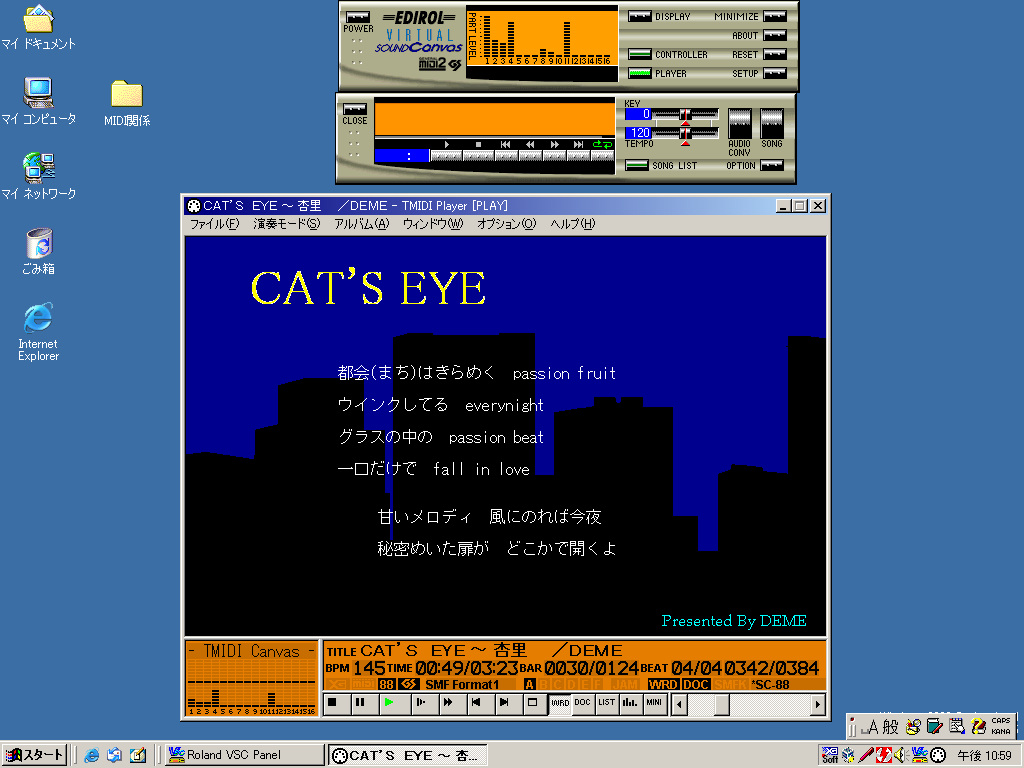
Task: Toggle the PLAYER button on VSC panel
Action: click(639, 73)
